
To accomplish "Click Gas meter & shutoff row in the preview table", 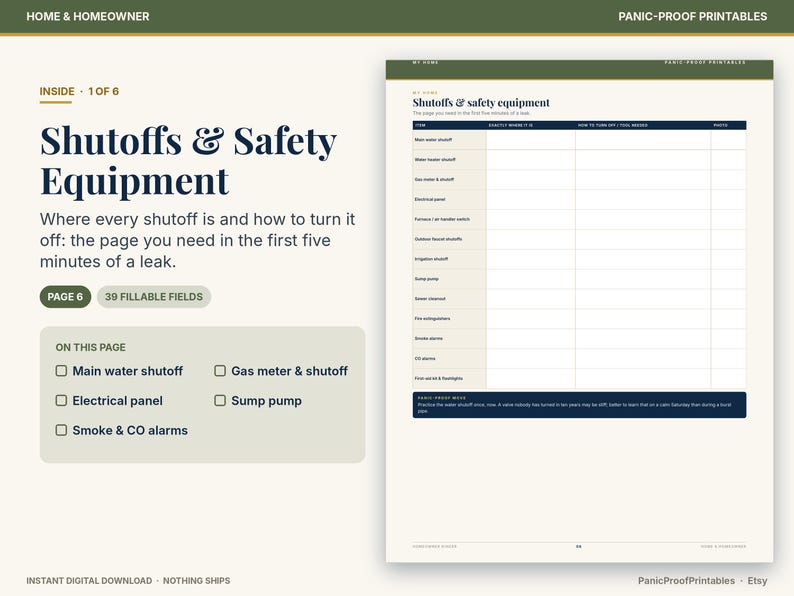I will click(x=579, y=179).
